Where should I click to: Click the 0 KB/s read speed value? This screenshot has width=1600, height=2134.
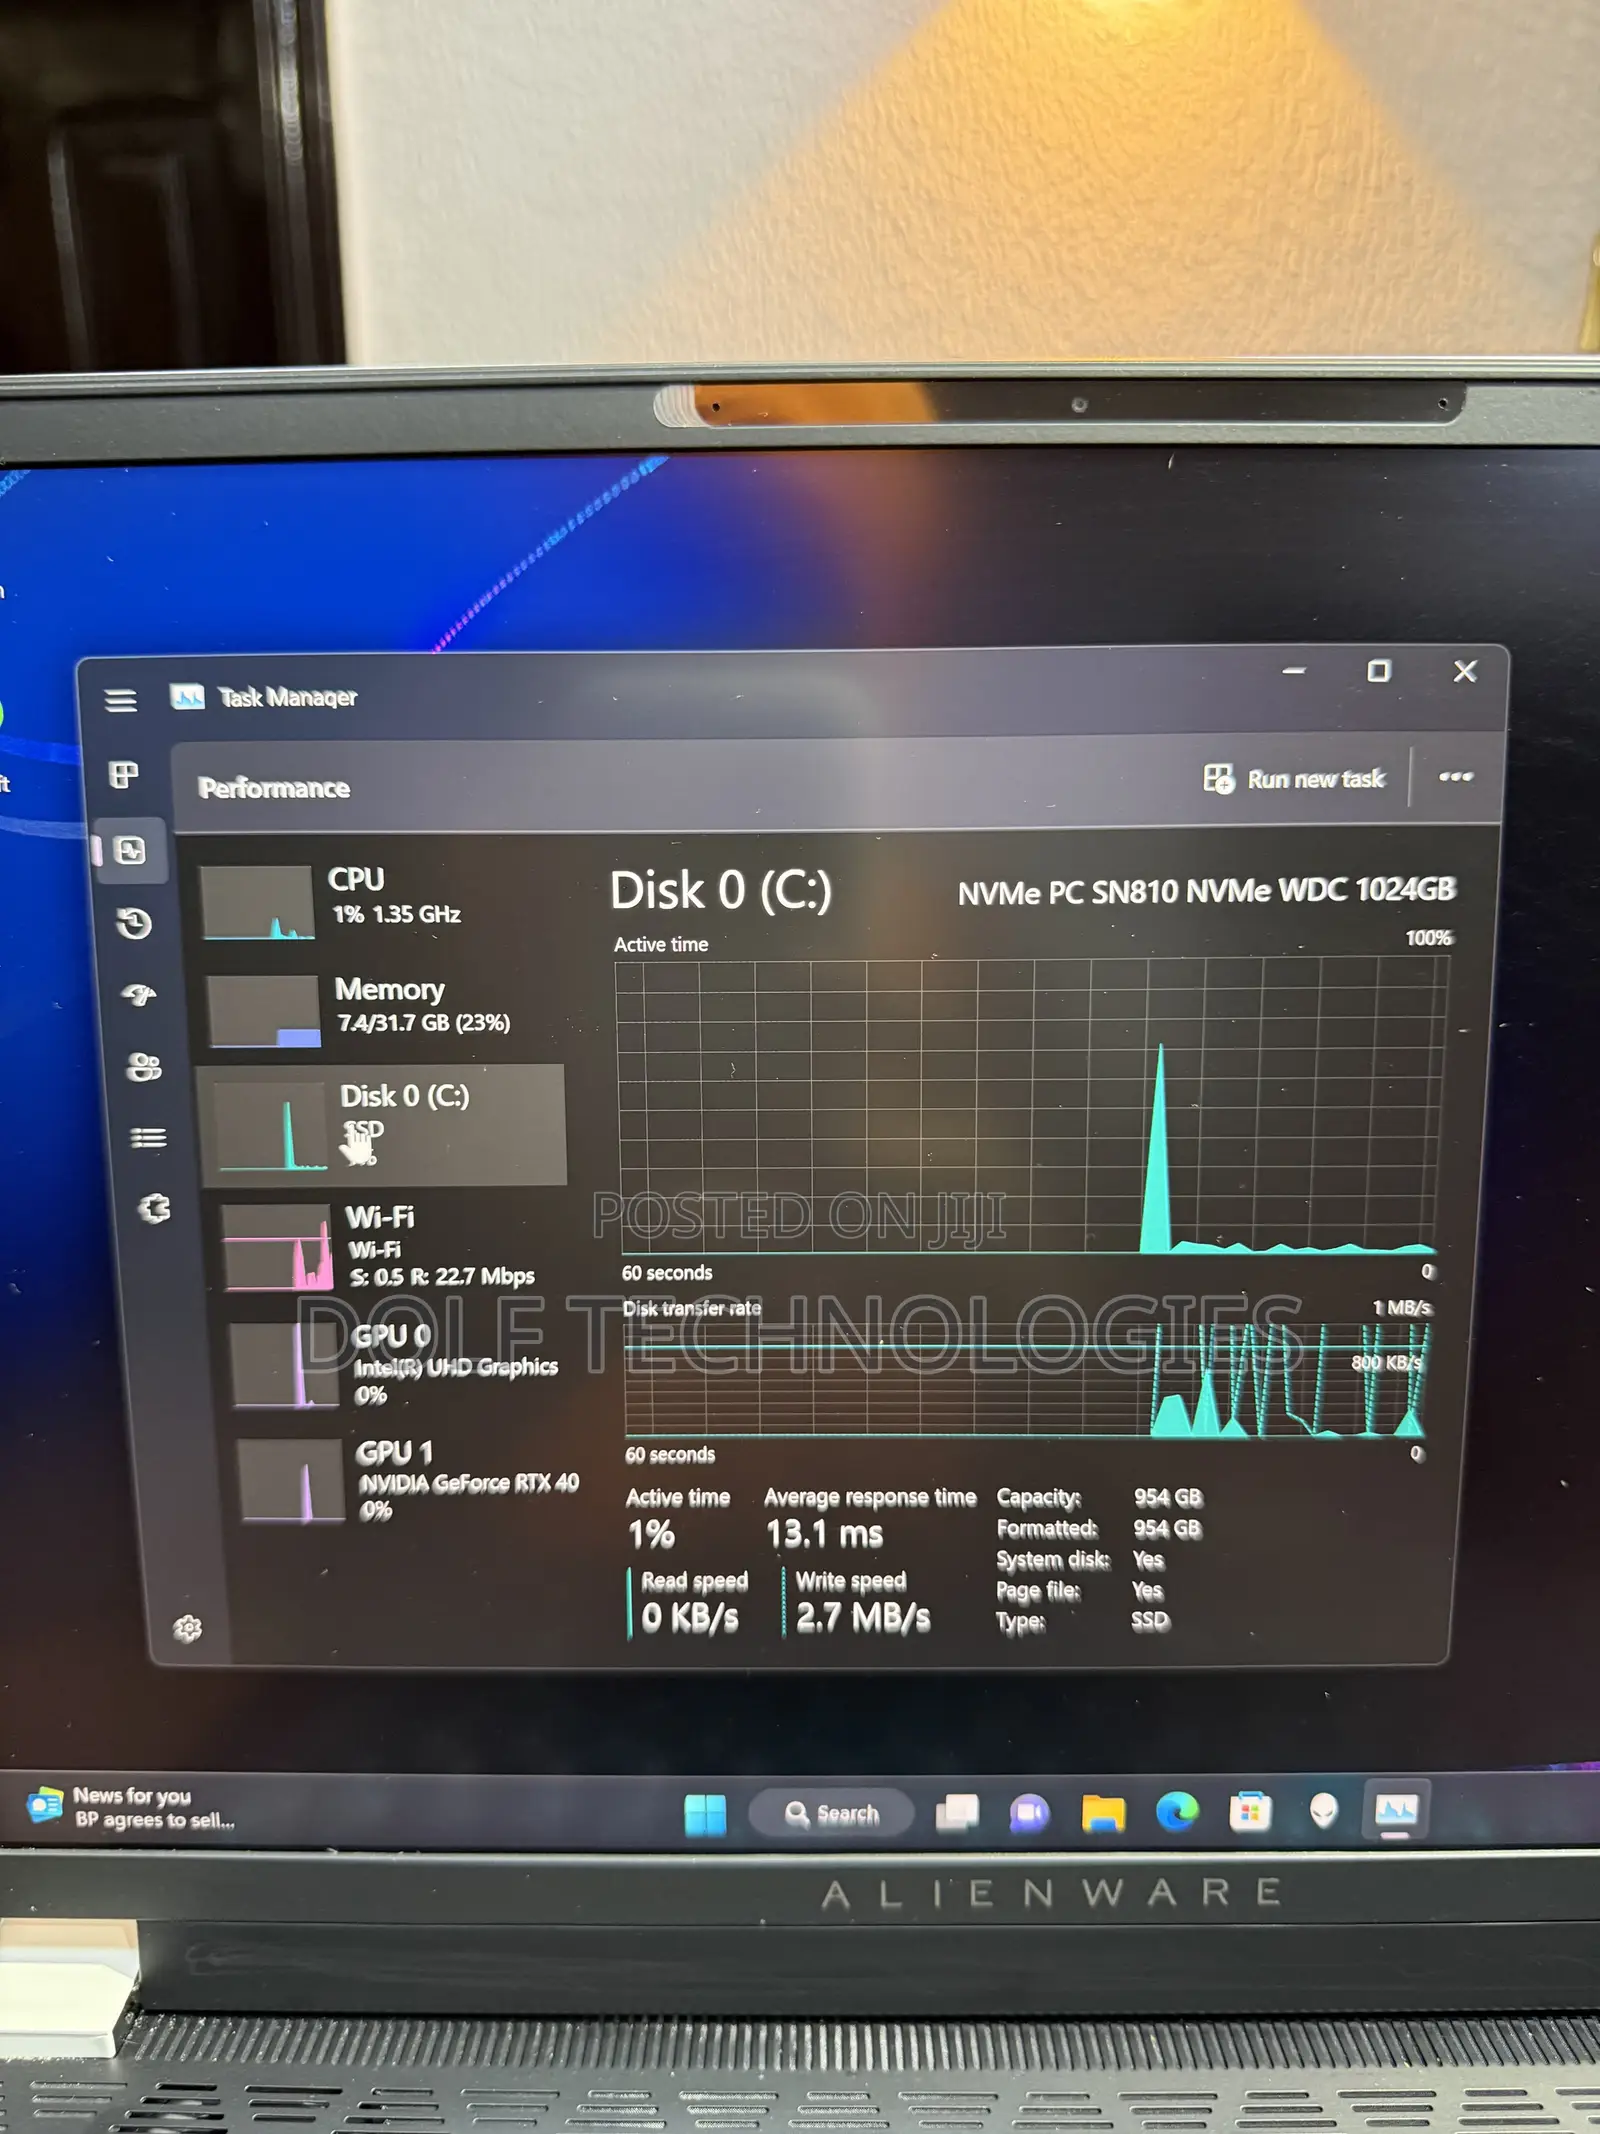(x=690, y=1617)
